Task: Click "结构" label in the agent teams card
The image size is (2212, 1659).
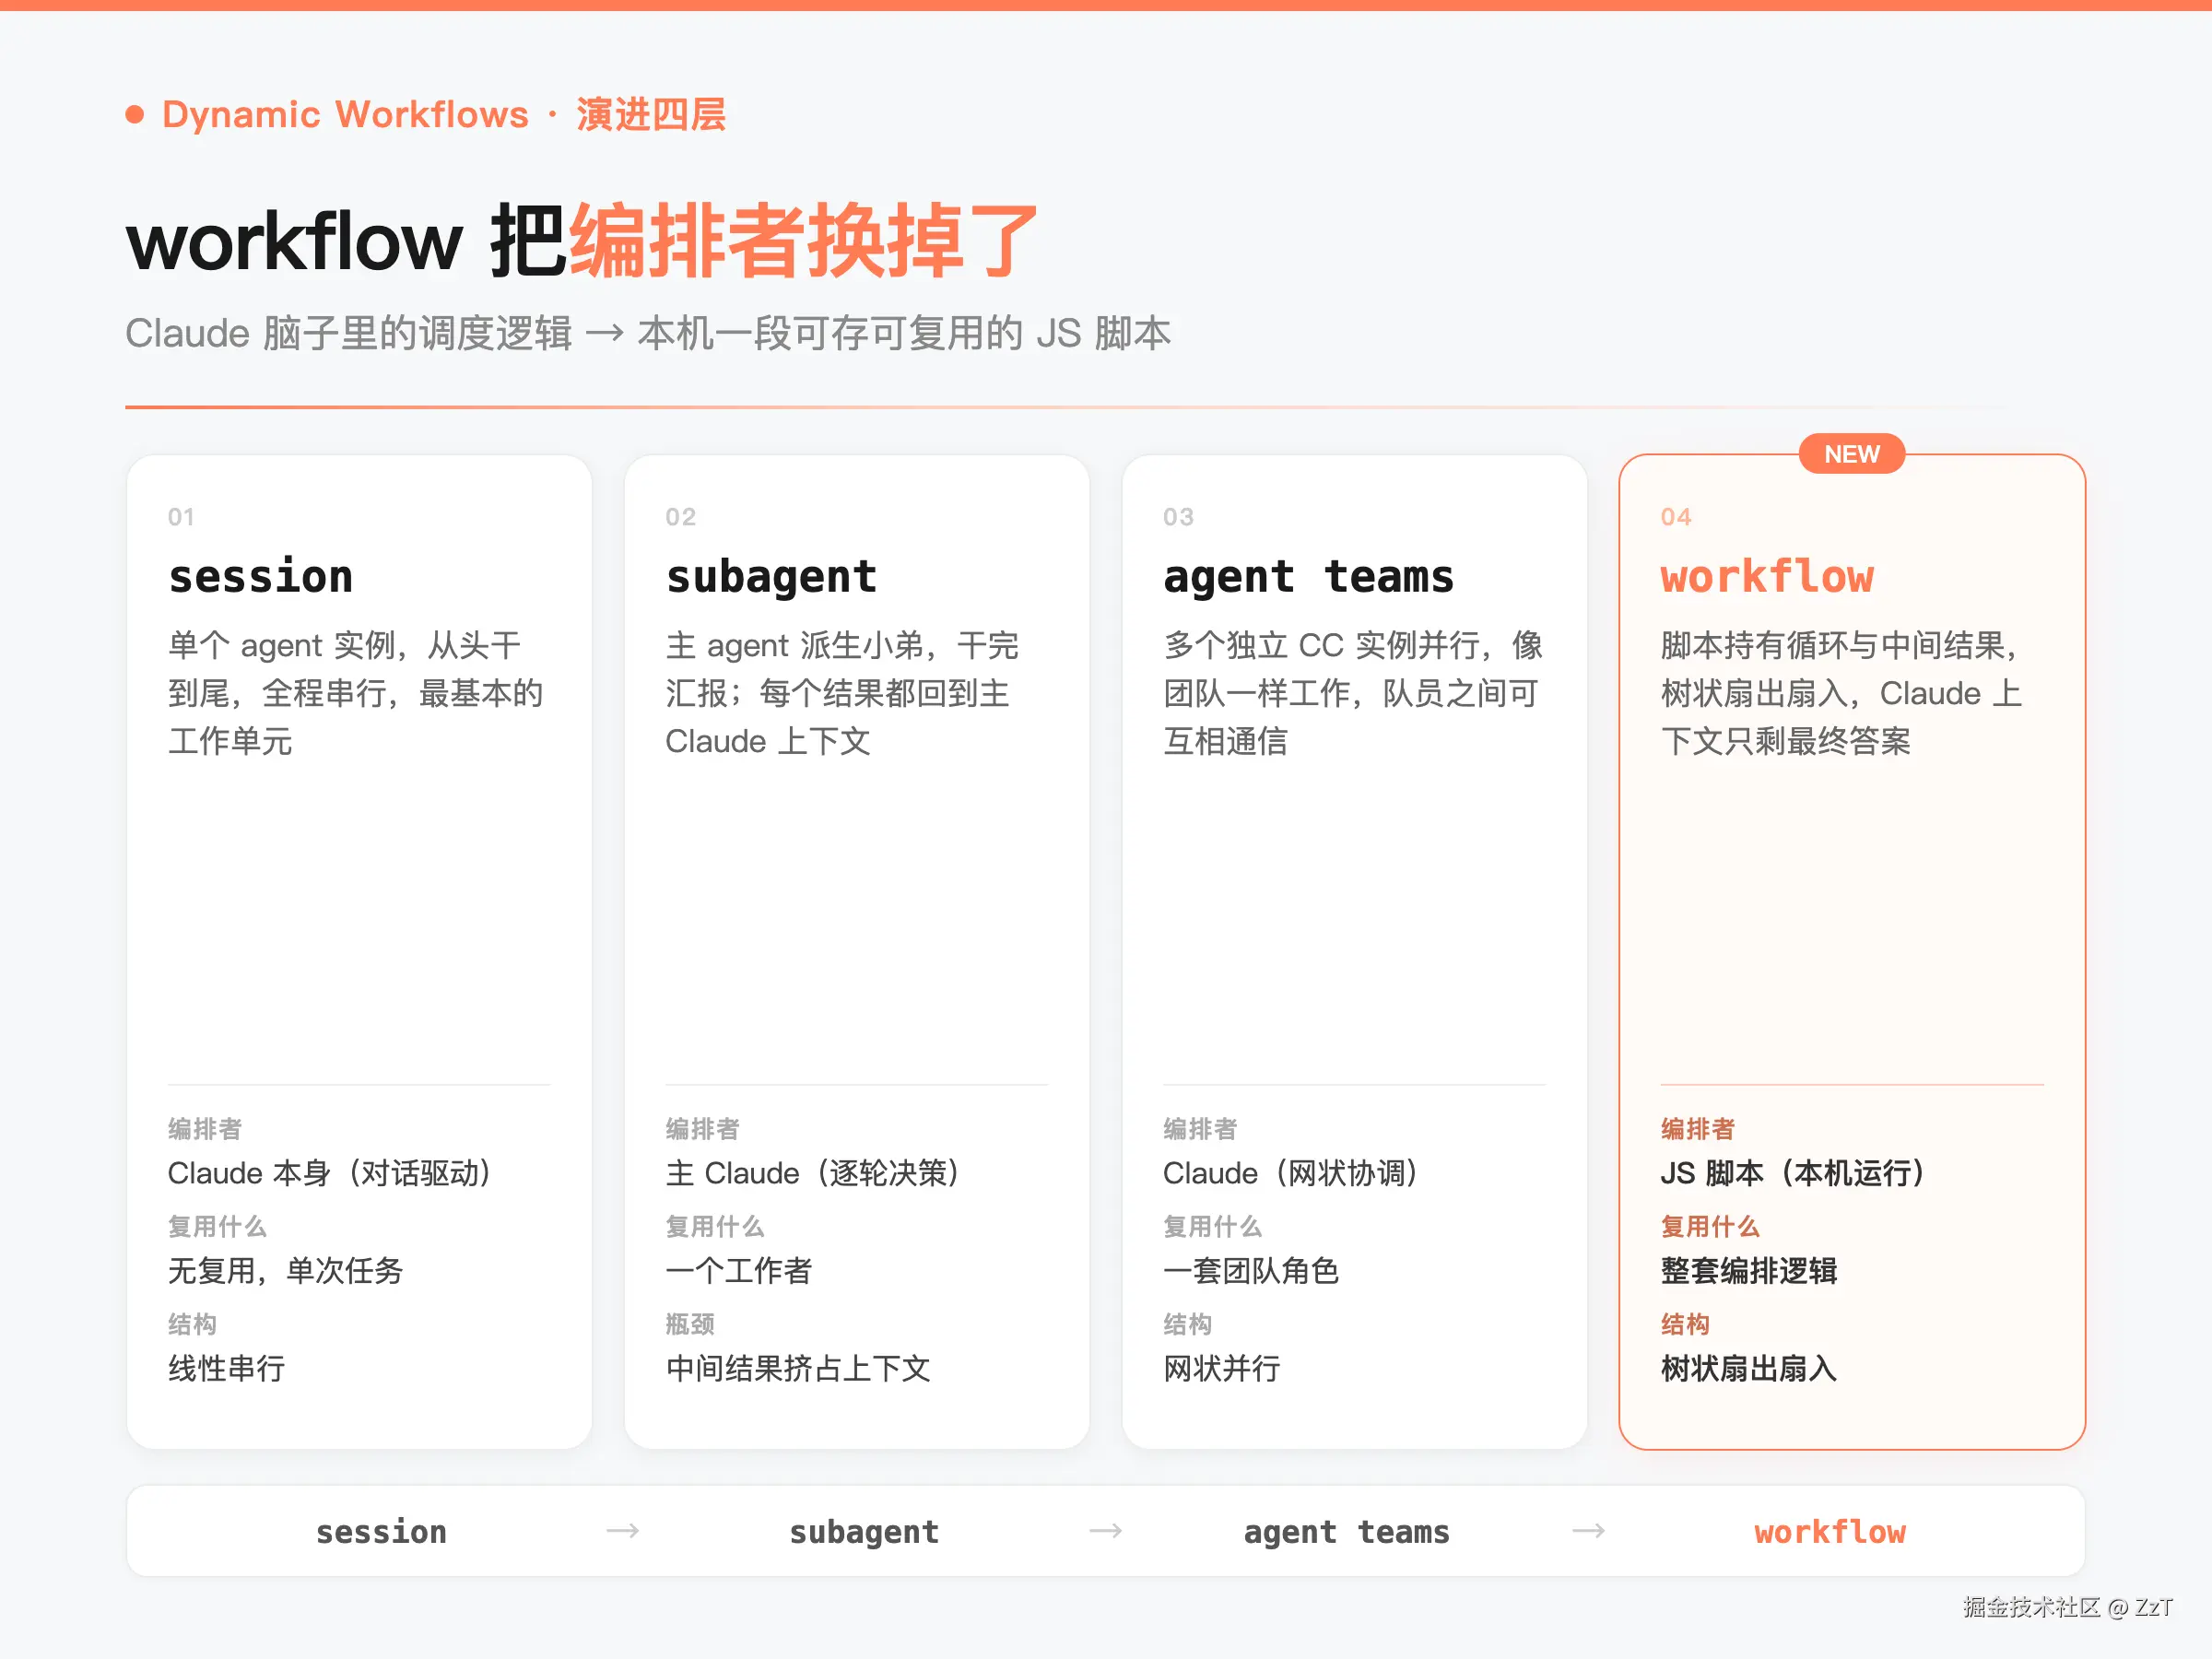Action: (x=1187, y=1325)
